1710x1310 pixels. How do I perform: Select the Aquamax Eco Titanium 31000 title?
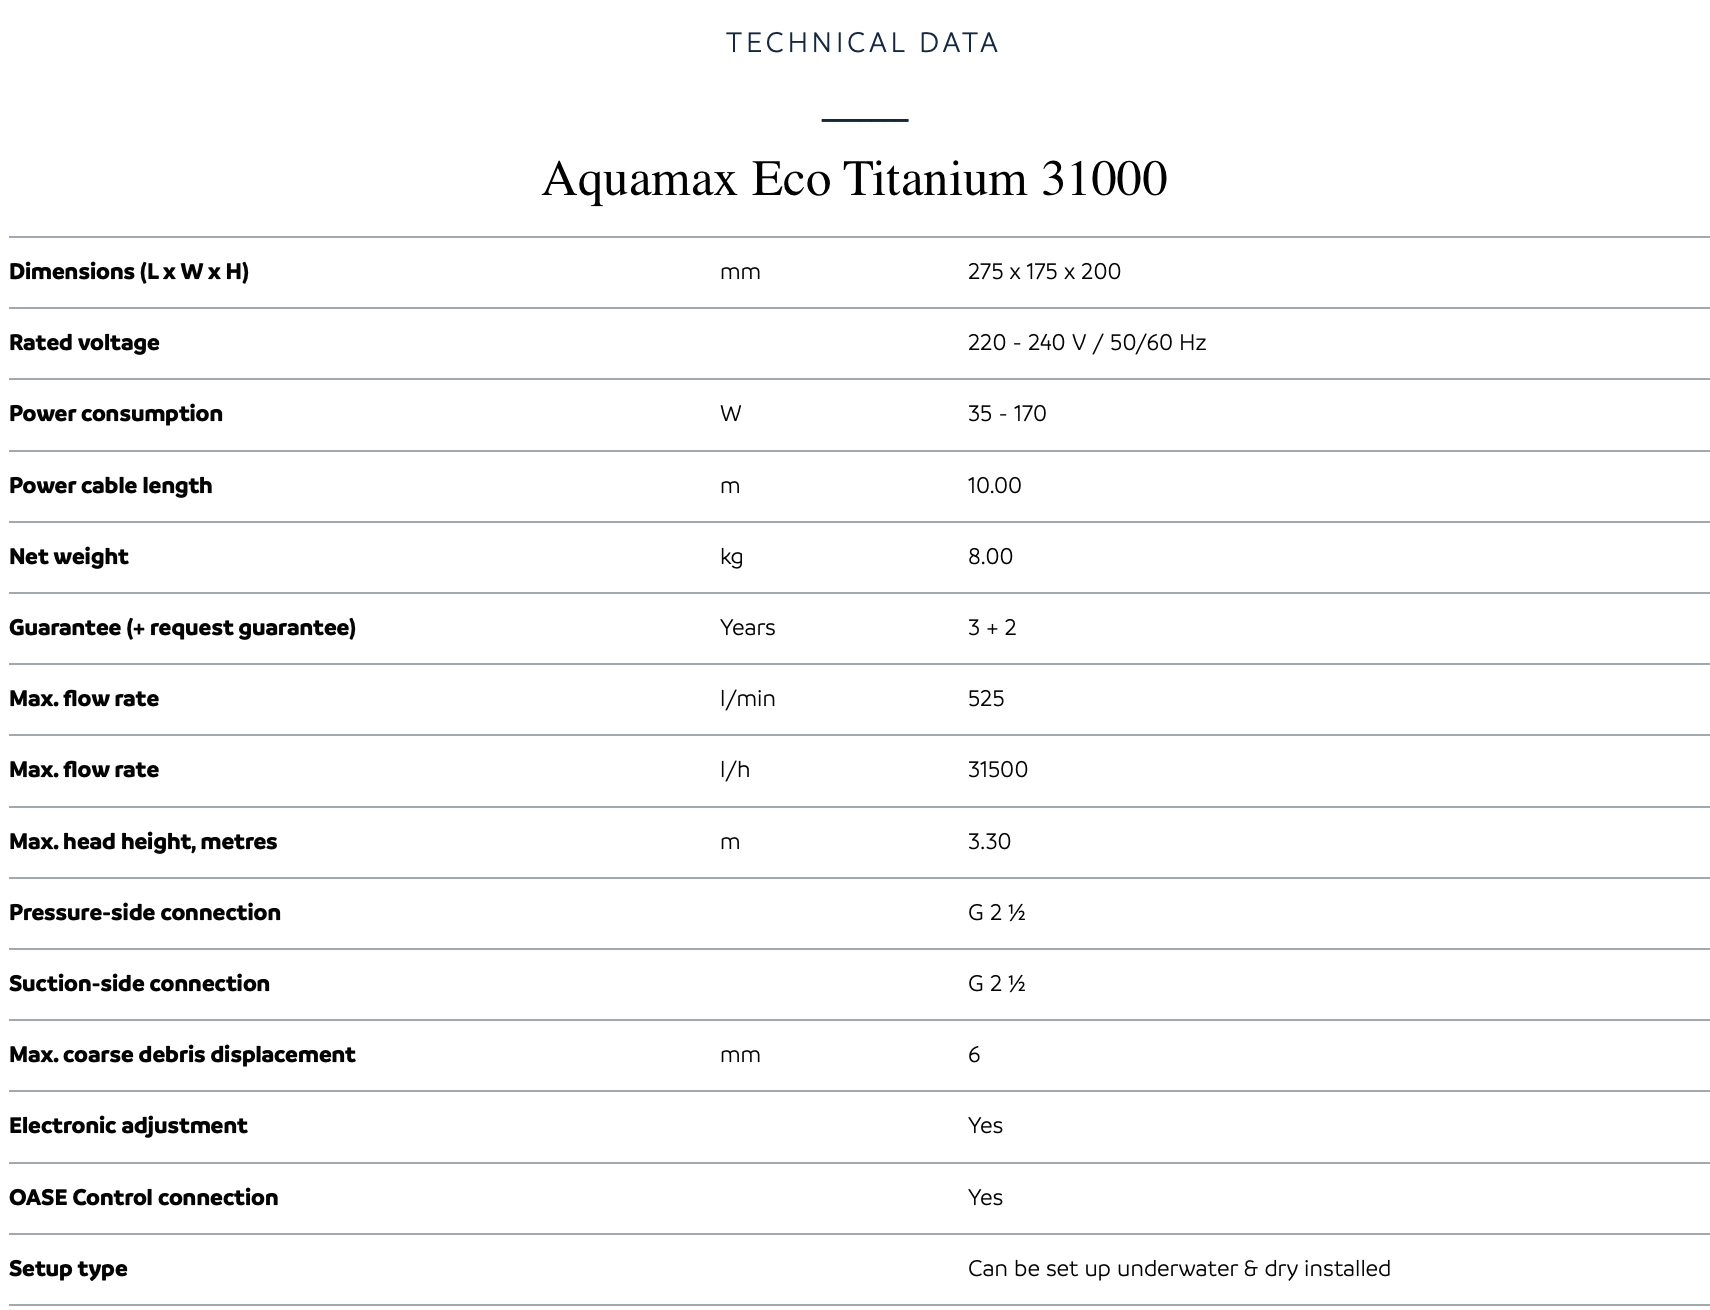pyautogui.click(x=855, y=179)
